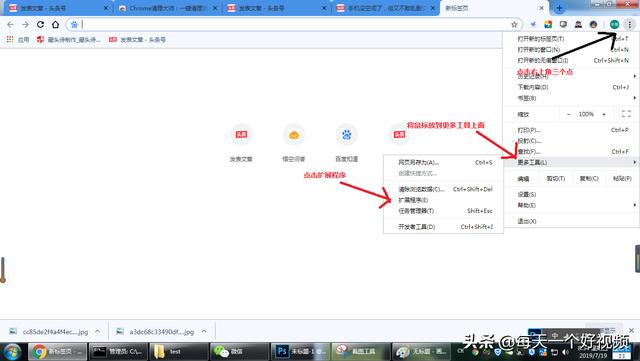Screen dimensions: 640x361
Task: Choose 打开新的窗口 from the menu
Action: [572, 49]
